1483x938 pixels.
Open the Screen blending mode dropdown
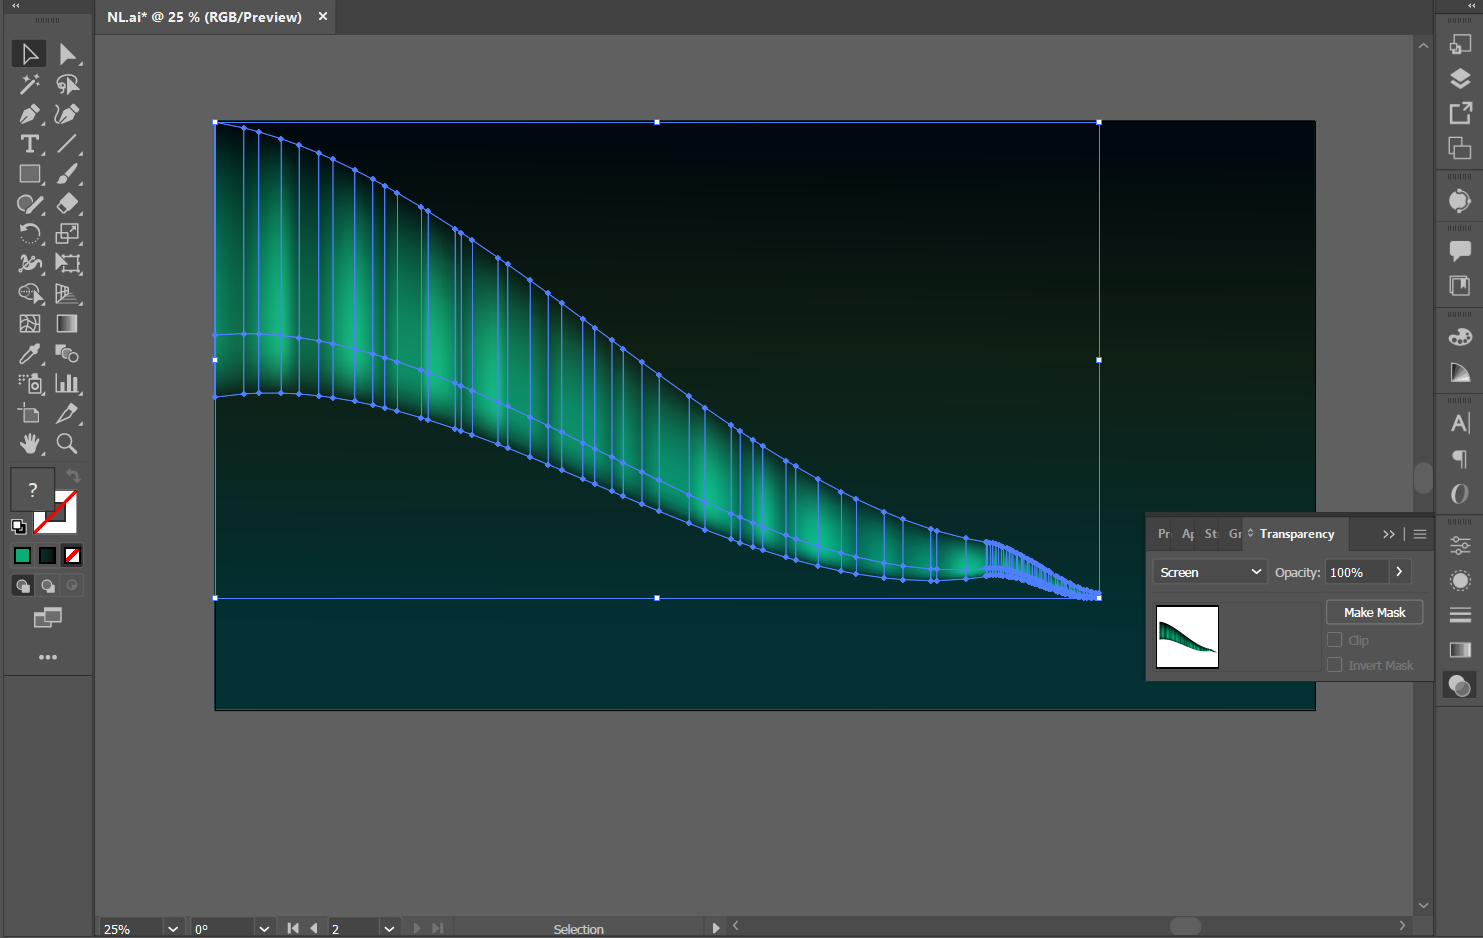(x=1210, y=572)
